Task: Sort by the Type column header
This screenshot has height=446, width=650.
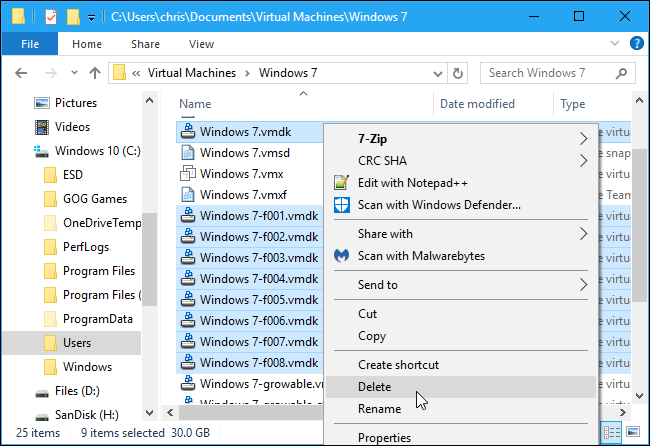Action: coord(572,104)
